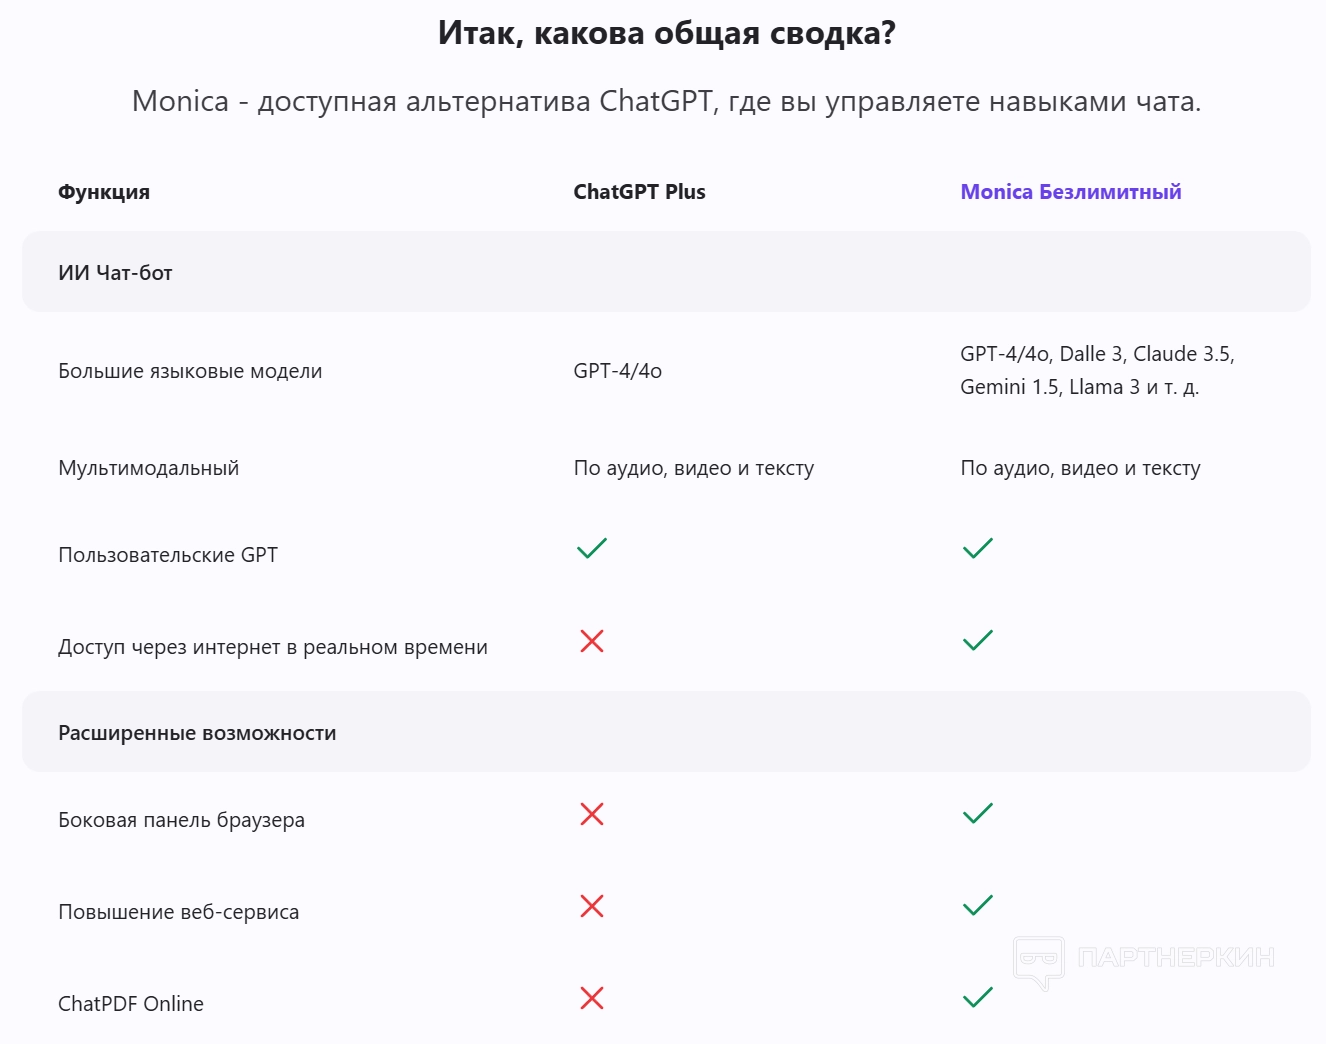Image resolution: width=1326 pixels, height=1044 pixels.
Task: Click red cross for Повышение веб-сервиса
Action: (x=592, y=906)
